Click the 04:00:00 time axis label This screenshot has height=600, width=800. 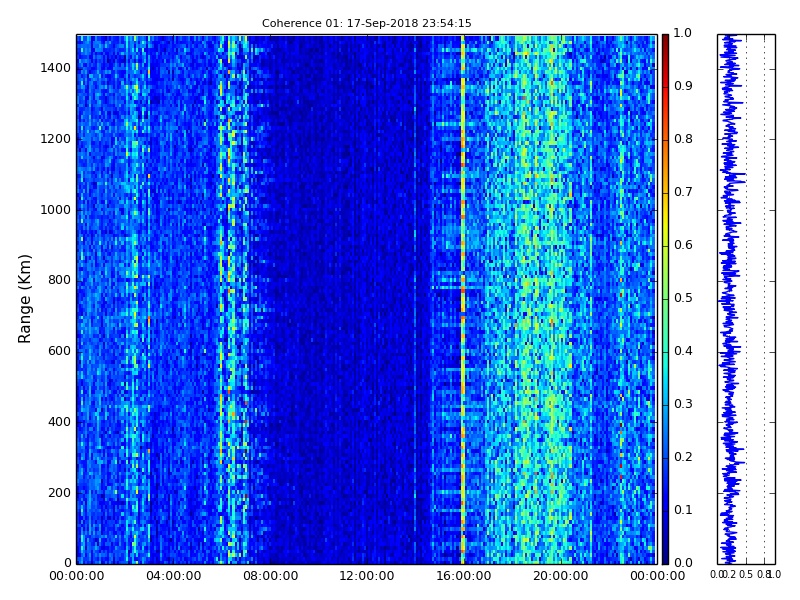click(x=173, y=576)
